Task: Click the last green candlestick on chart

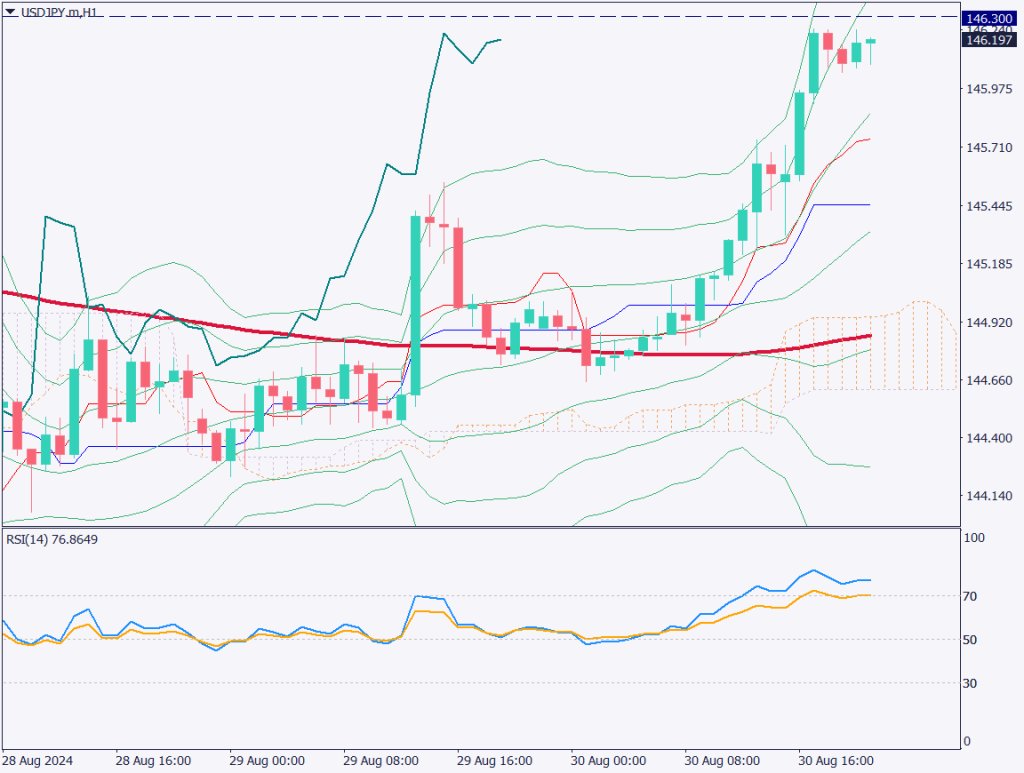Action: click(x=871, y=41)
